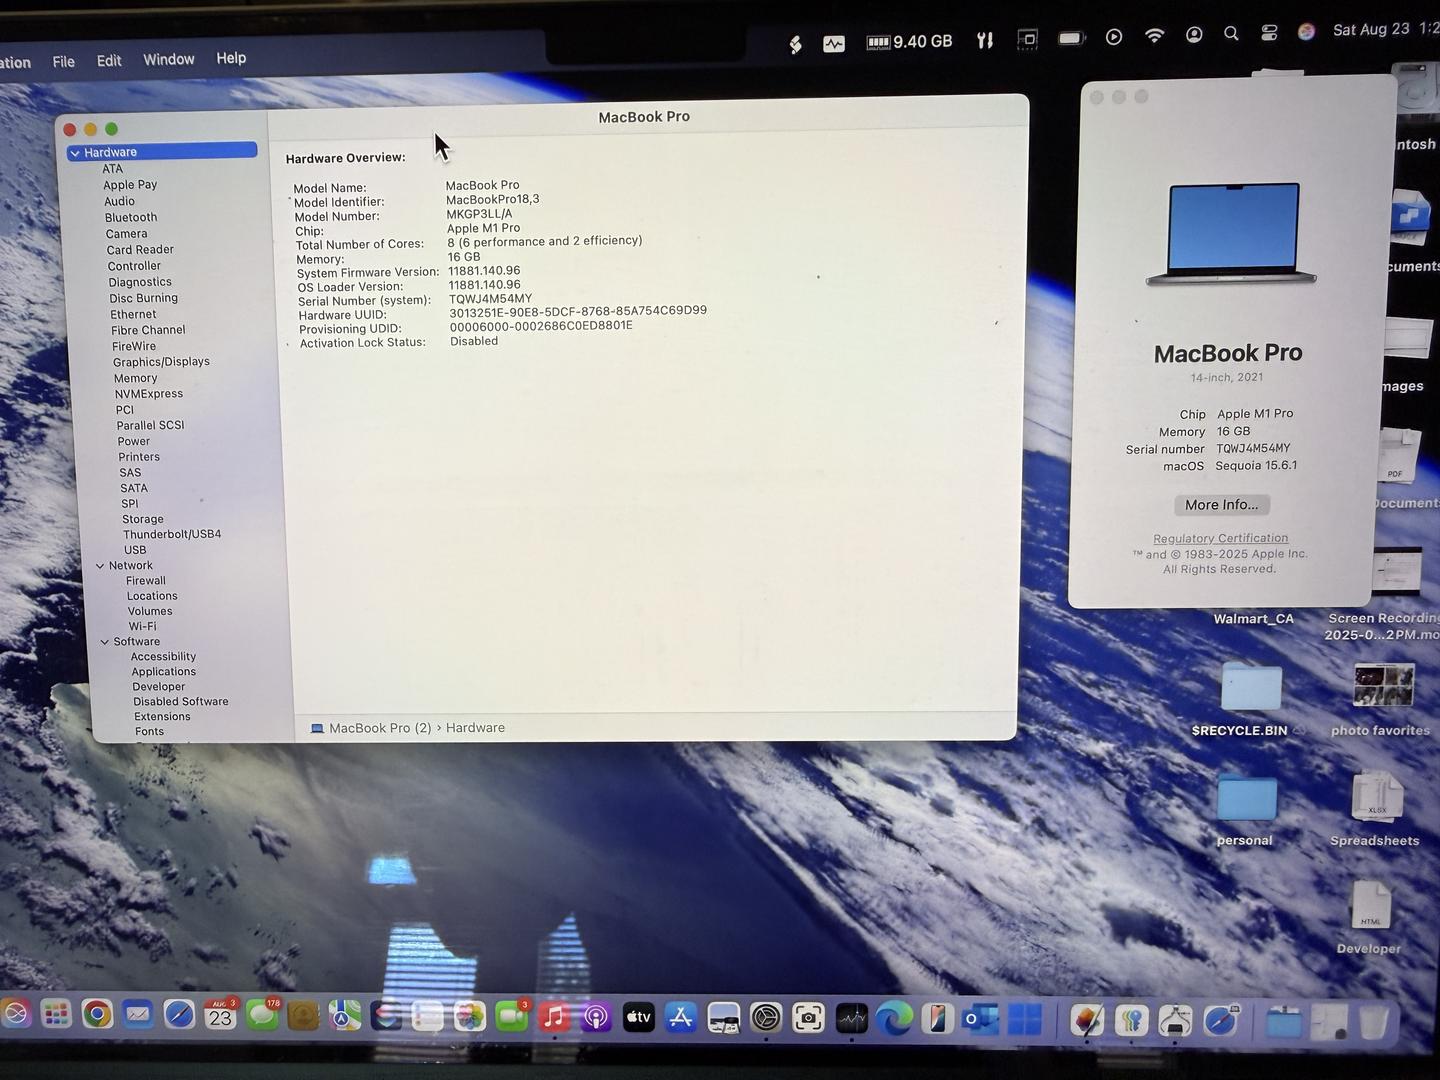Click the menu bar date Sat Aug 23
1440x1080 pixels.
(1370, 30)
